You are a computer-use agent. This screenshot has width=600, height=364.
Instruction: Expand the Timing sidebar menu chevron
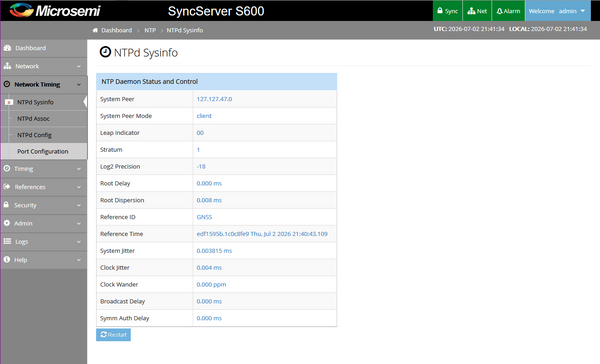(79, 169)
